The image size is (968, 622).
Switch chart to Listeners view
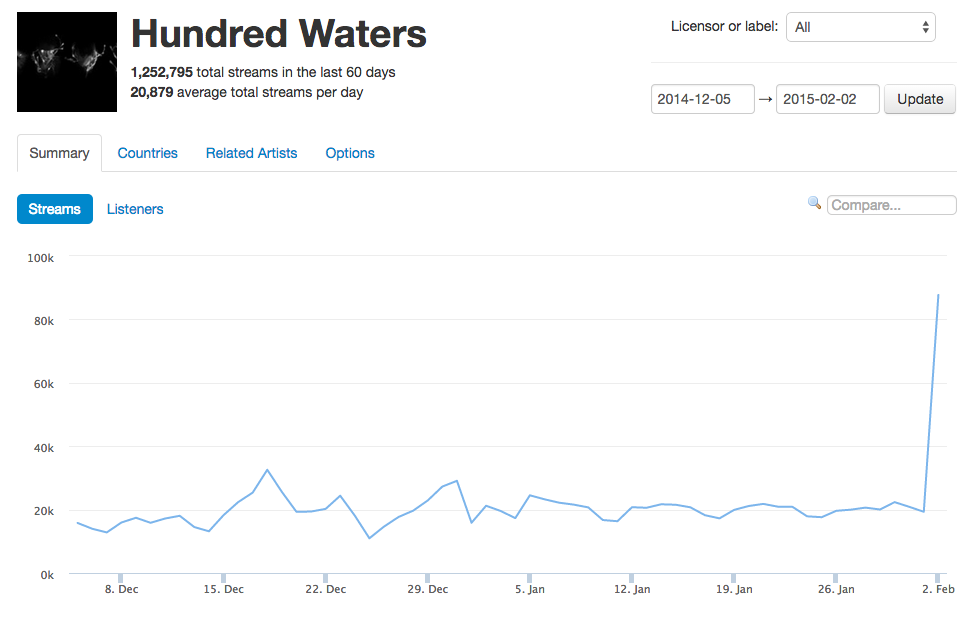click(135, 209)
